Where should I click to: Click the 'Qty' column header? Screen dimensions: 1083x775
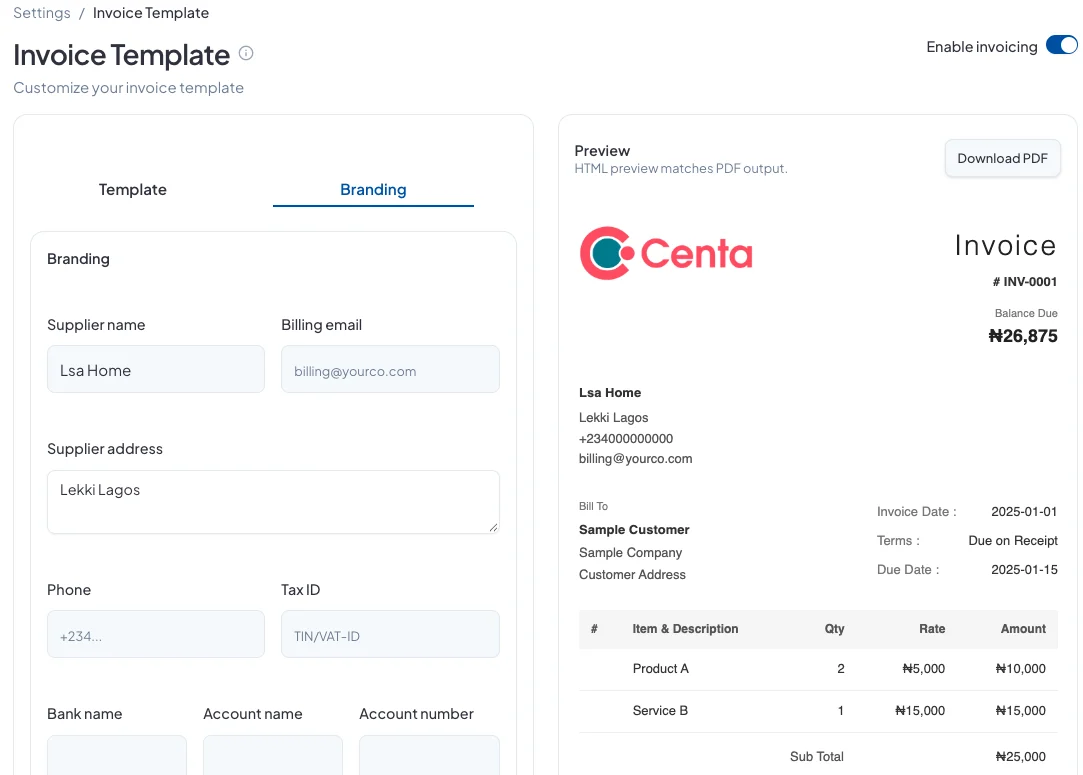(x=834, y=629)
